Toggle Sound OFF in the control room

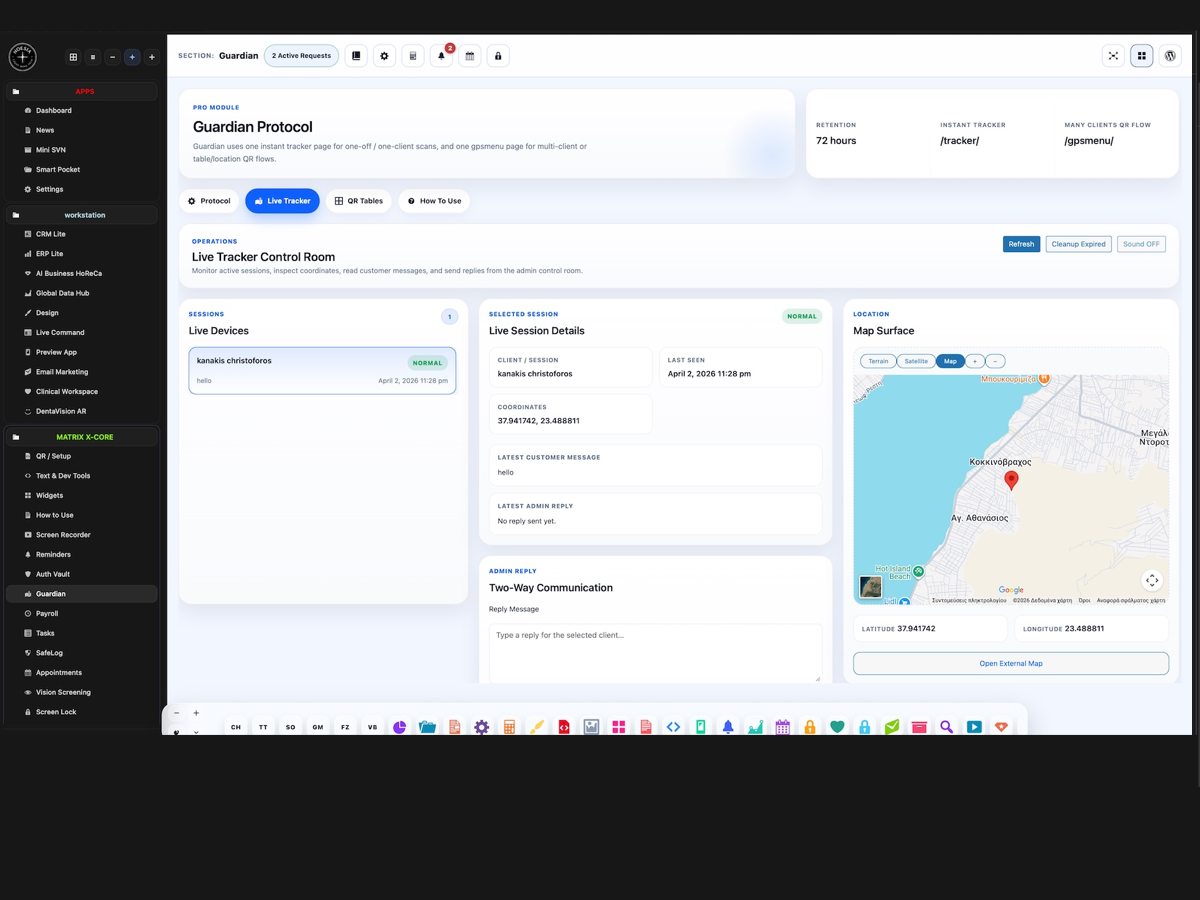tap(1141, 243)
